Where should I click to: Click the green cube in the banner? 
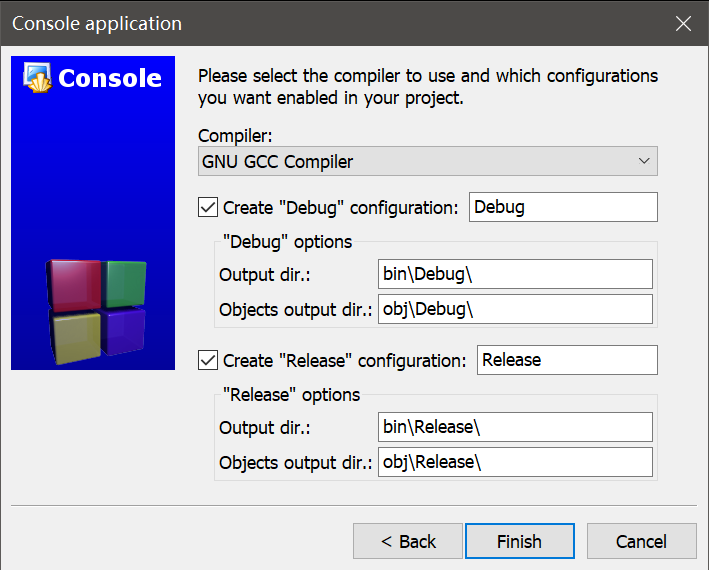(x=125, y=282)
